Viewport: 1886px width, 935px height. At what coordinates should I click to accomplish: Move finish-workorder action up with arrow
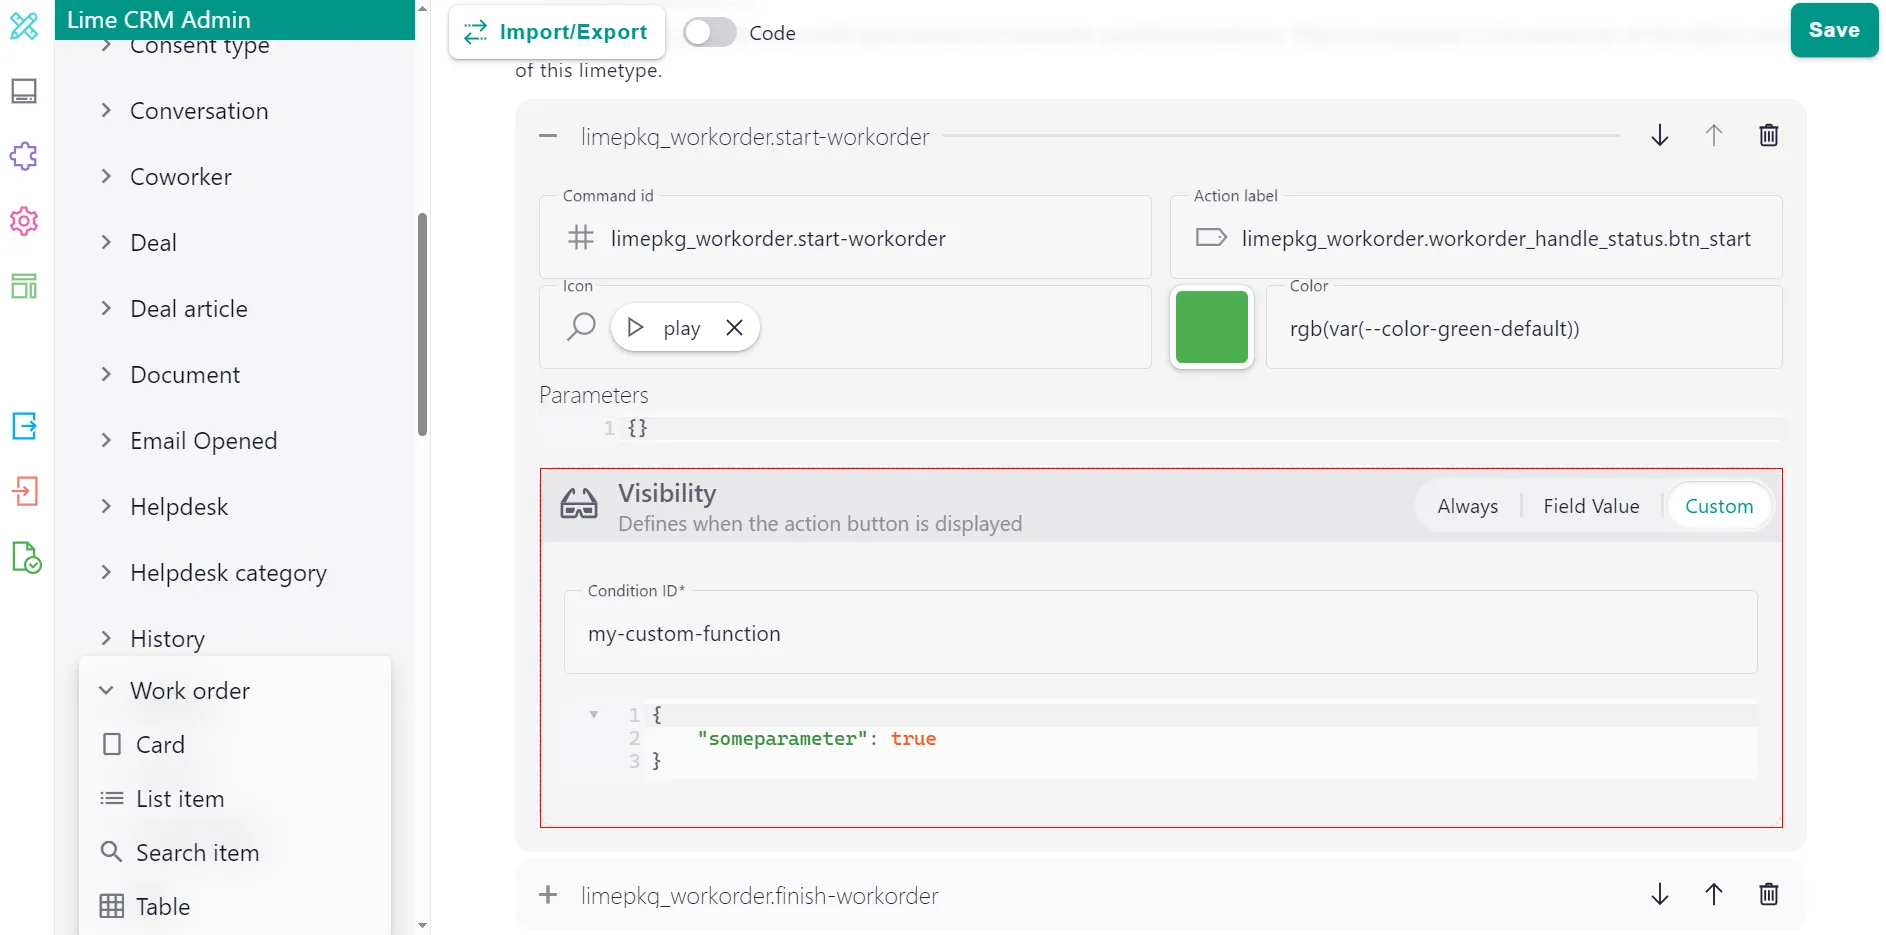[1713, 894]
